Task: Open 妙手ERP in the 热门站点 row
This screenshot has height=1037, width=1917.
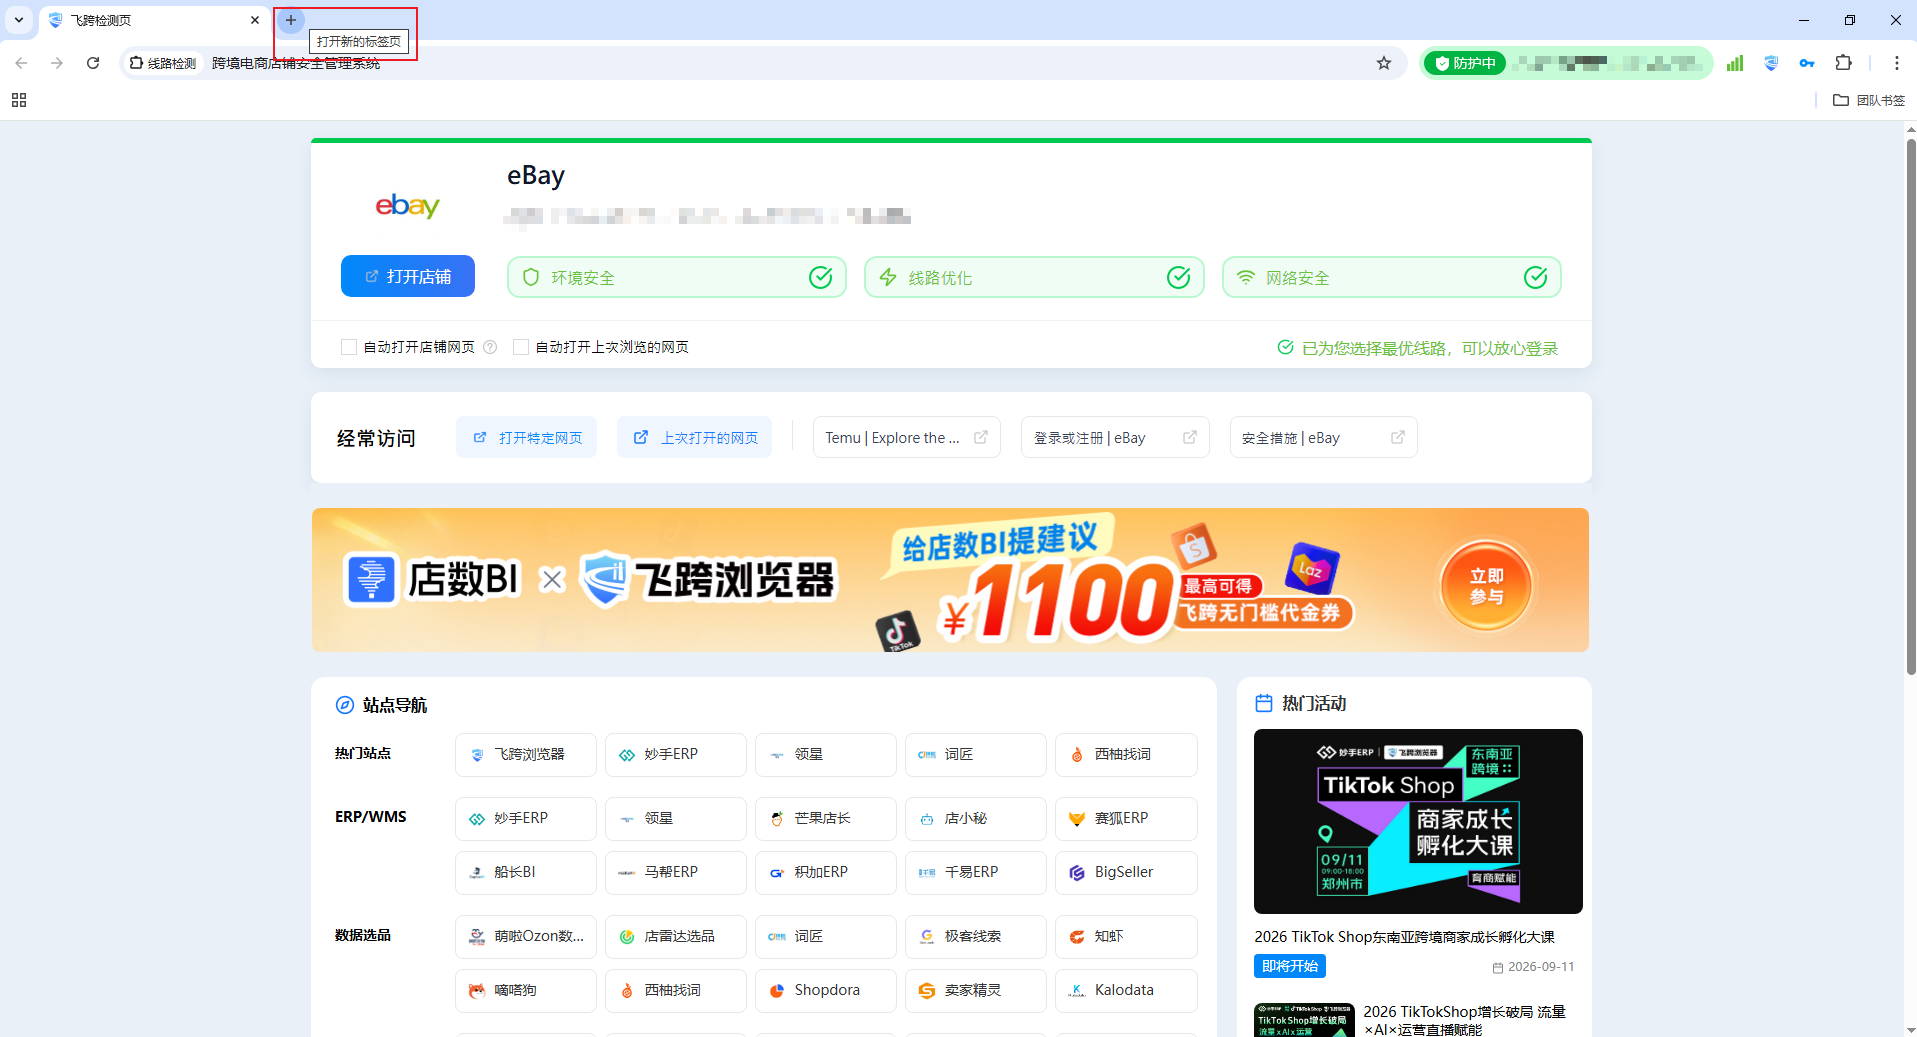Action: pyautogui.click(x=676, y=755)
